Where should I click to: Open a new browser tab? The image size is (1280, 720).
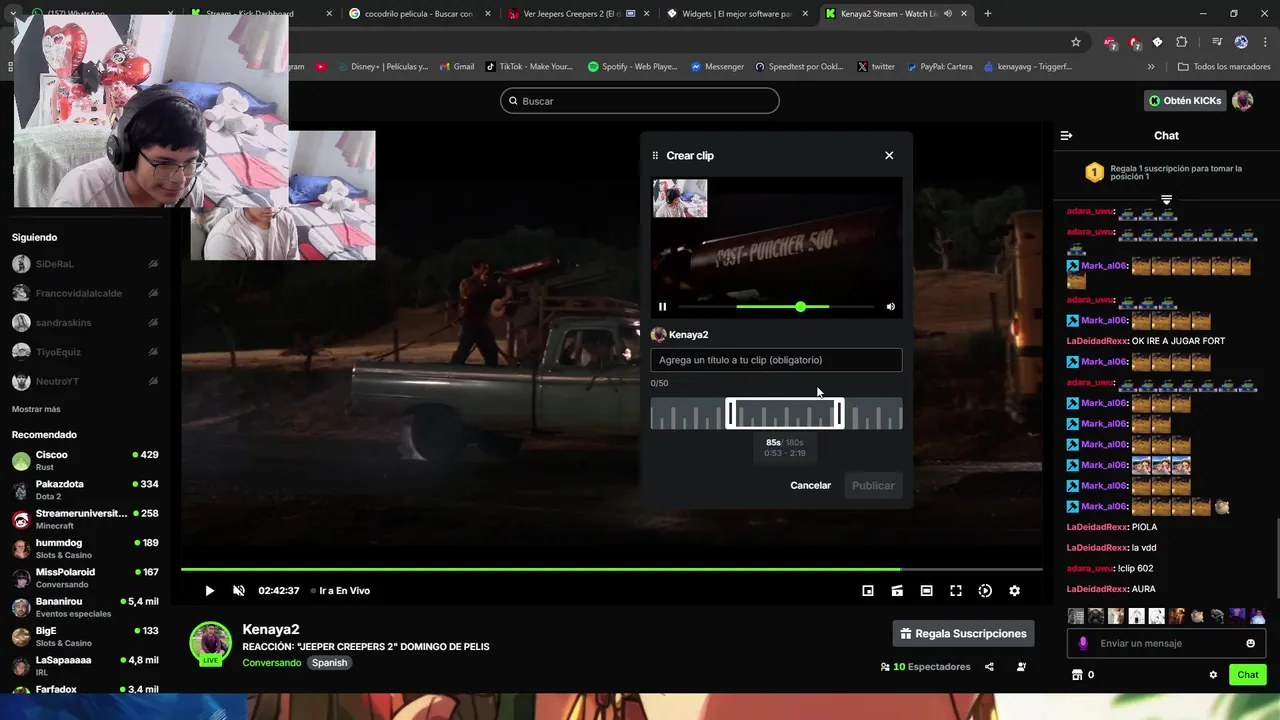988,14
